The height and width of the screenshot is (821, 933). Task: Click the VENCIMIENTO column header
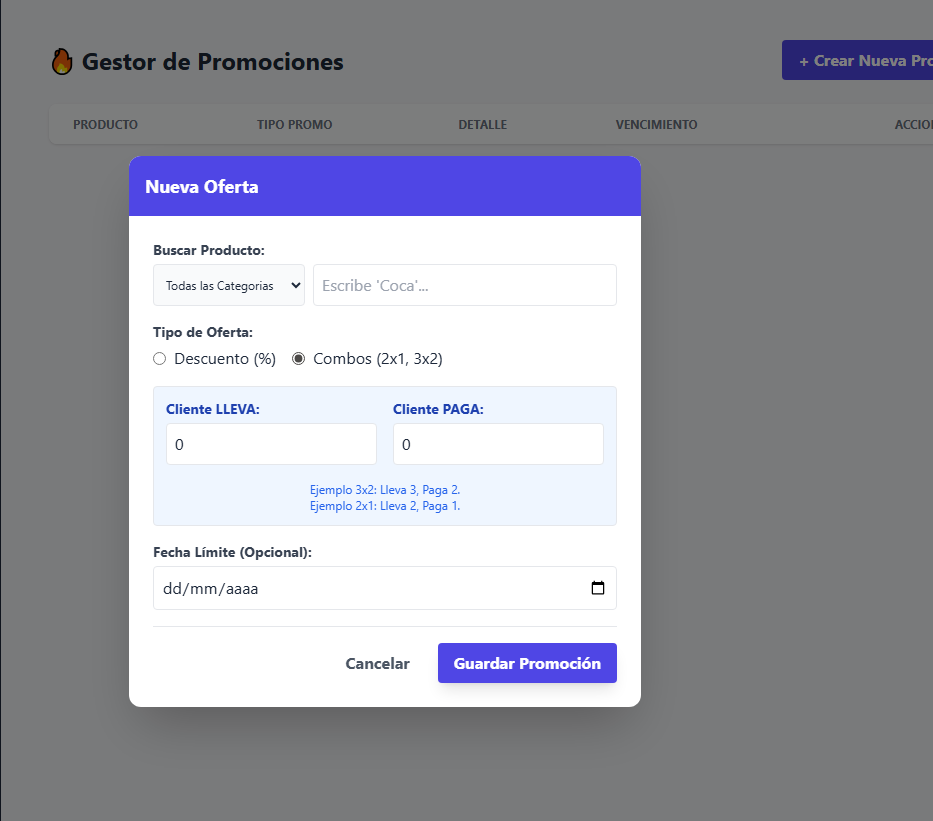(x=656, y=124)
